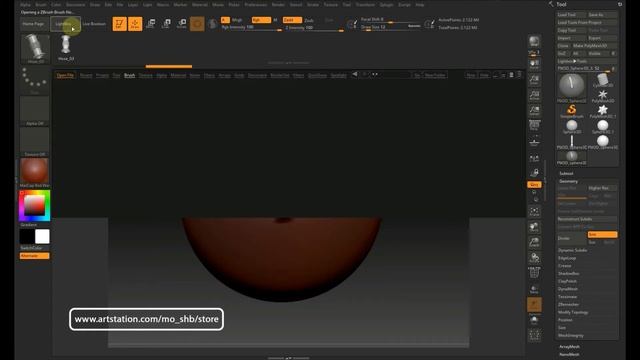Toggle the L.Sym local symmetry icon
This screenshot has height=360, width=640.
coord(534,159)
